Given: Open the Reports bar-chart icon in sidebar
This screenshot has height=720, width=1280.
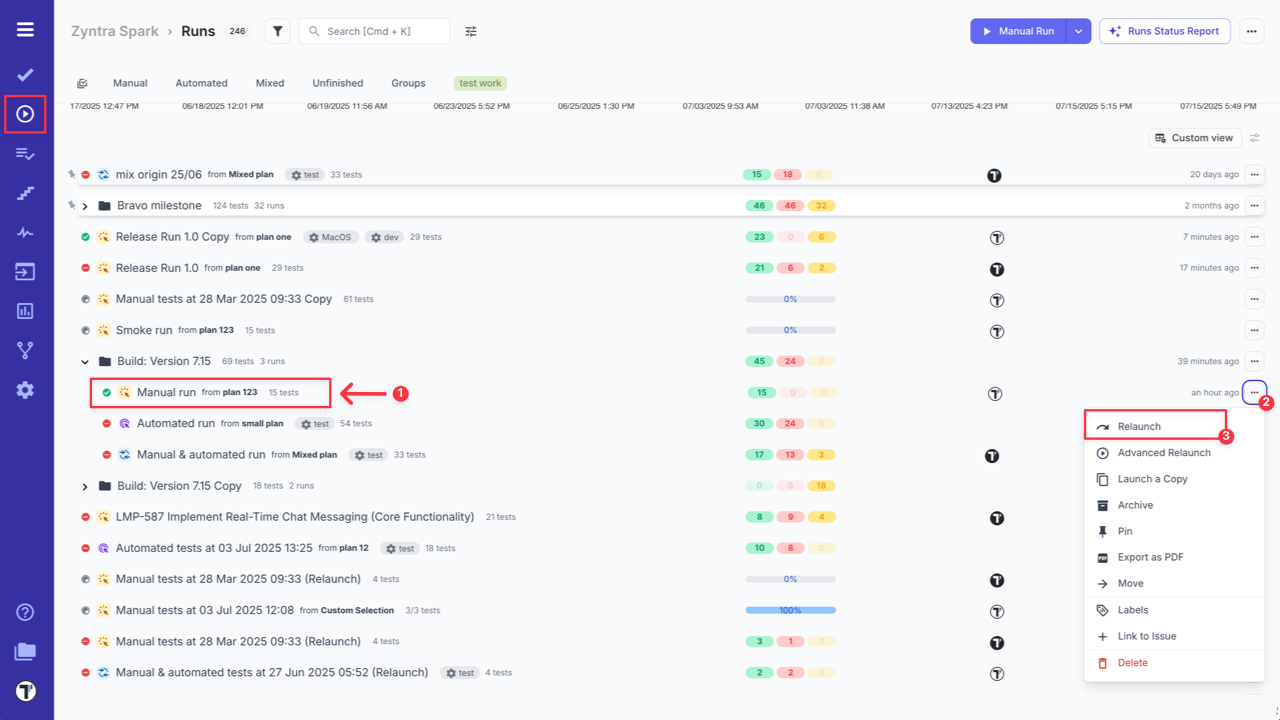Looking at the screenshot, I should [x=25, y=311].
